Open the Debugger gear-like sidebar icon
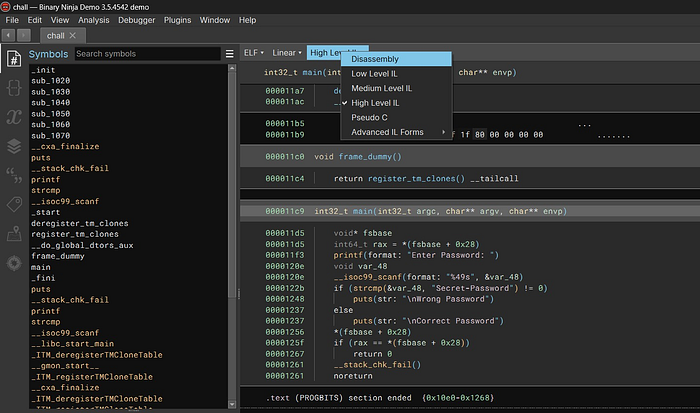The height and width of the screenshot is (413, 700). [x=14, y=263]
